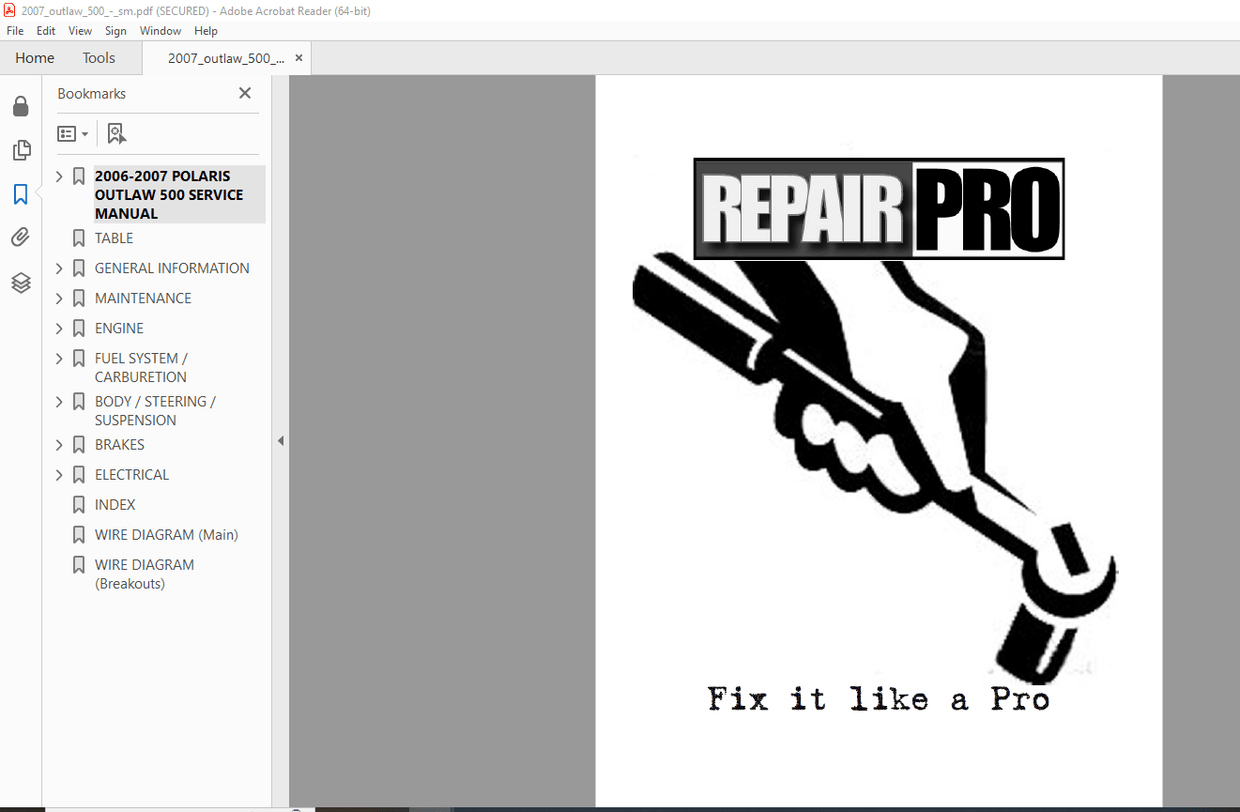Select the WIRE DIAGRAM (Main) bookmark
Image resolution: width=1240 pixels, height=812 pixels.
(x=166, y=534)
